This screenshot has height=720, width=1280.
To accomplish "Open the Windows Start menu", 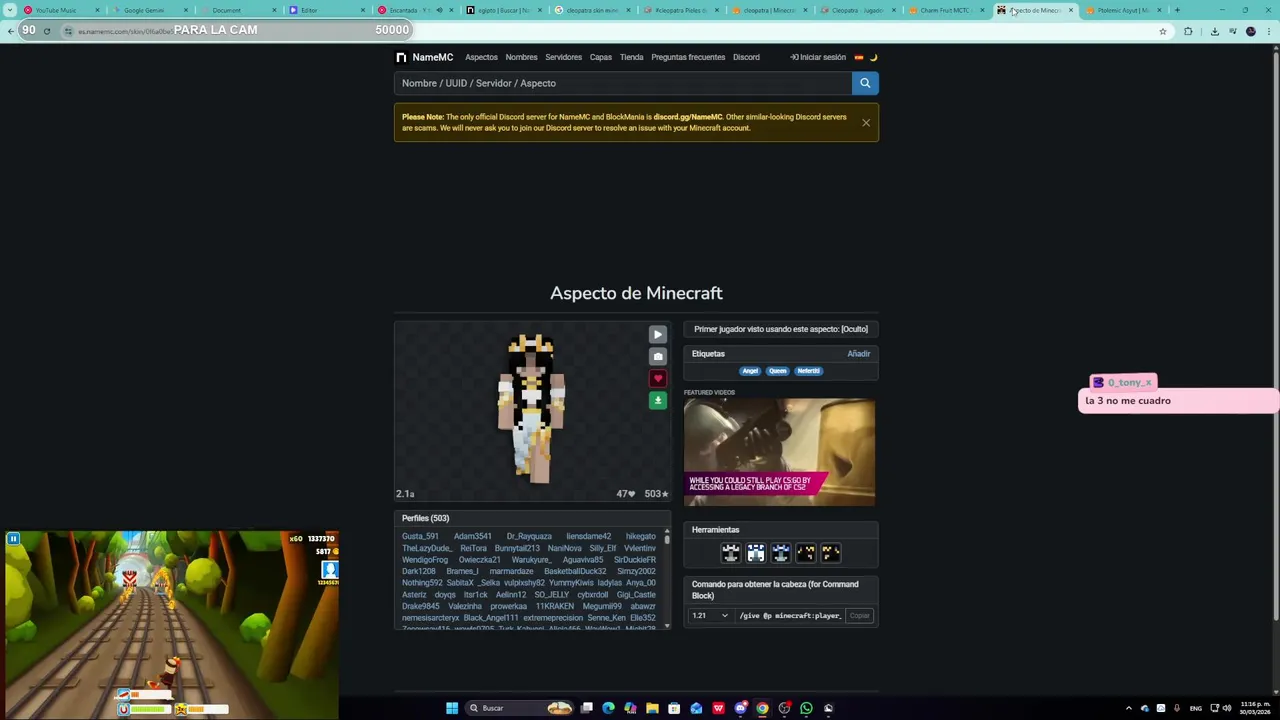I will tap(452, 708).
